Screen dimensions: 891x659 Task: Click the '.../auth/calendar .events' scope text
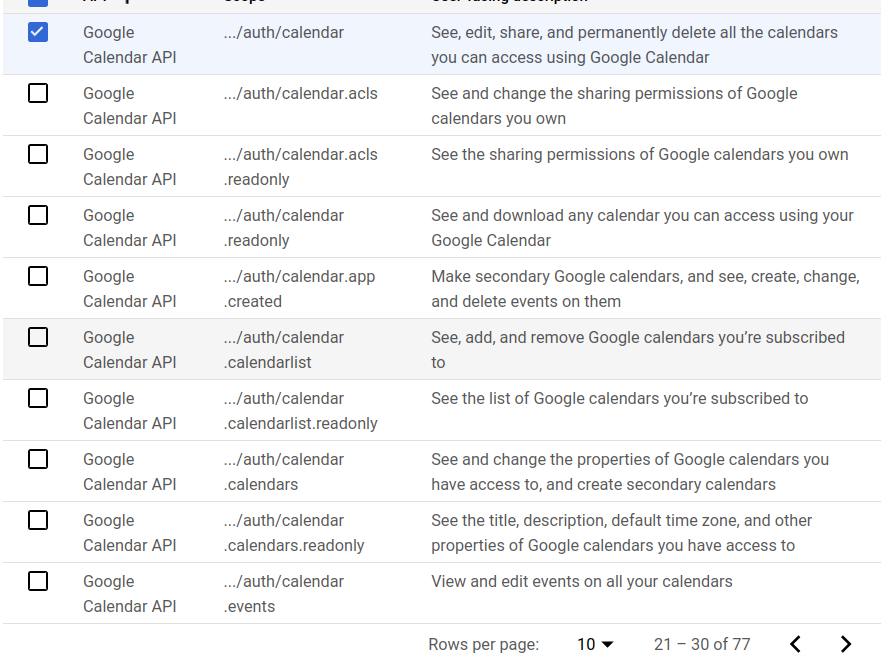tap(284, 594)
